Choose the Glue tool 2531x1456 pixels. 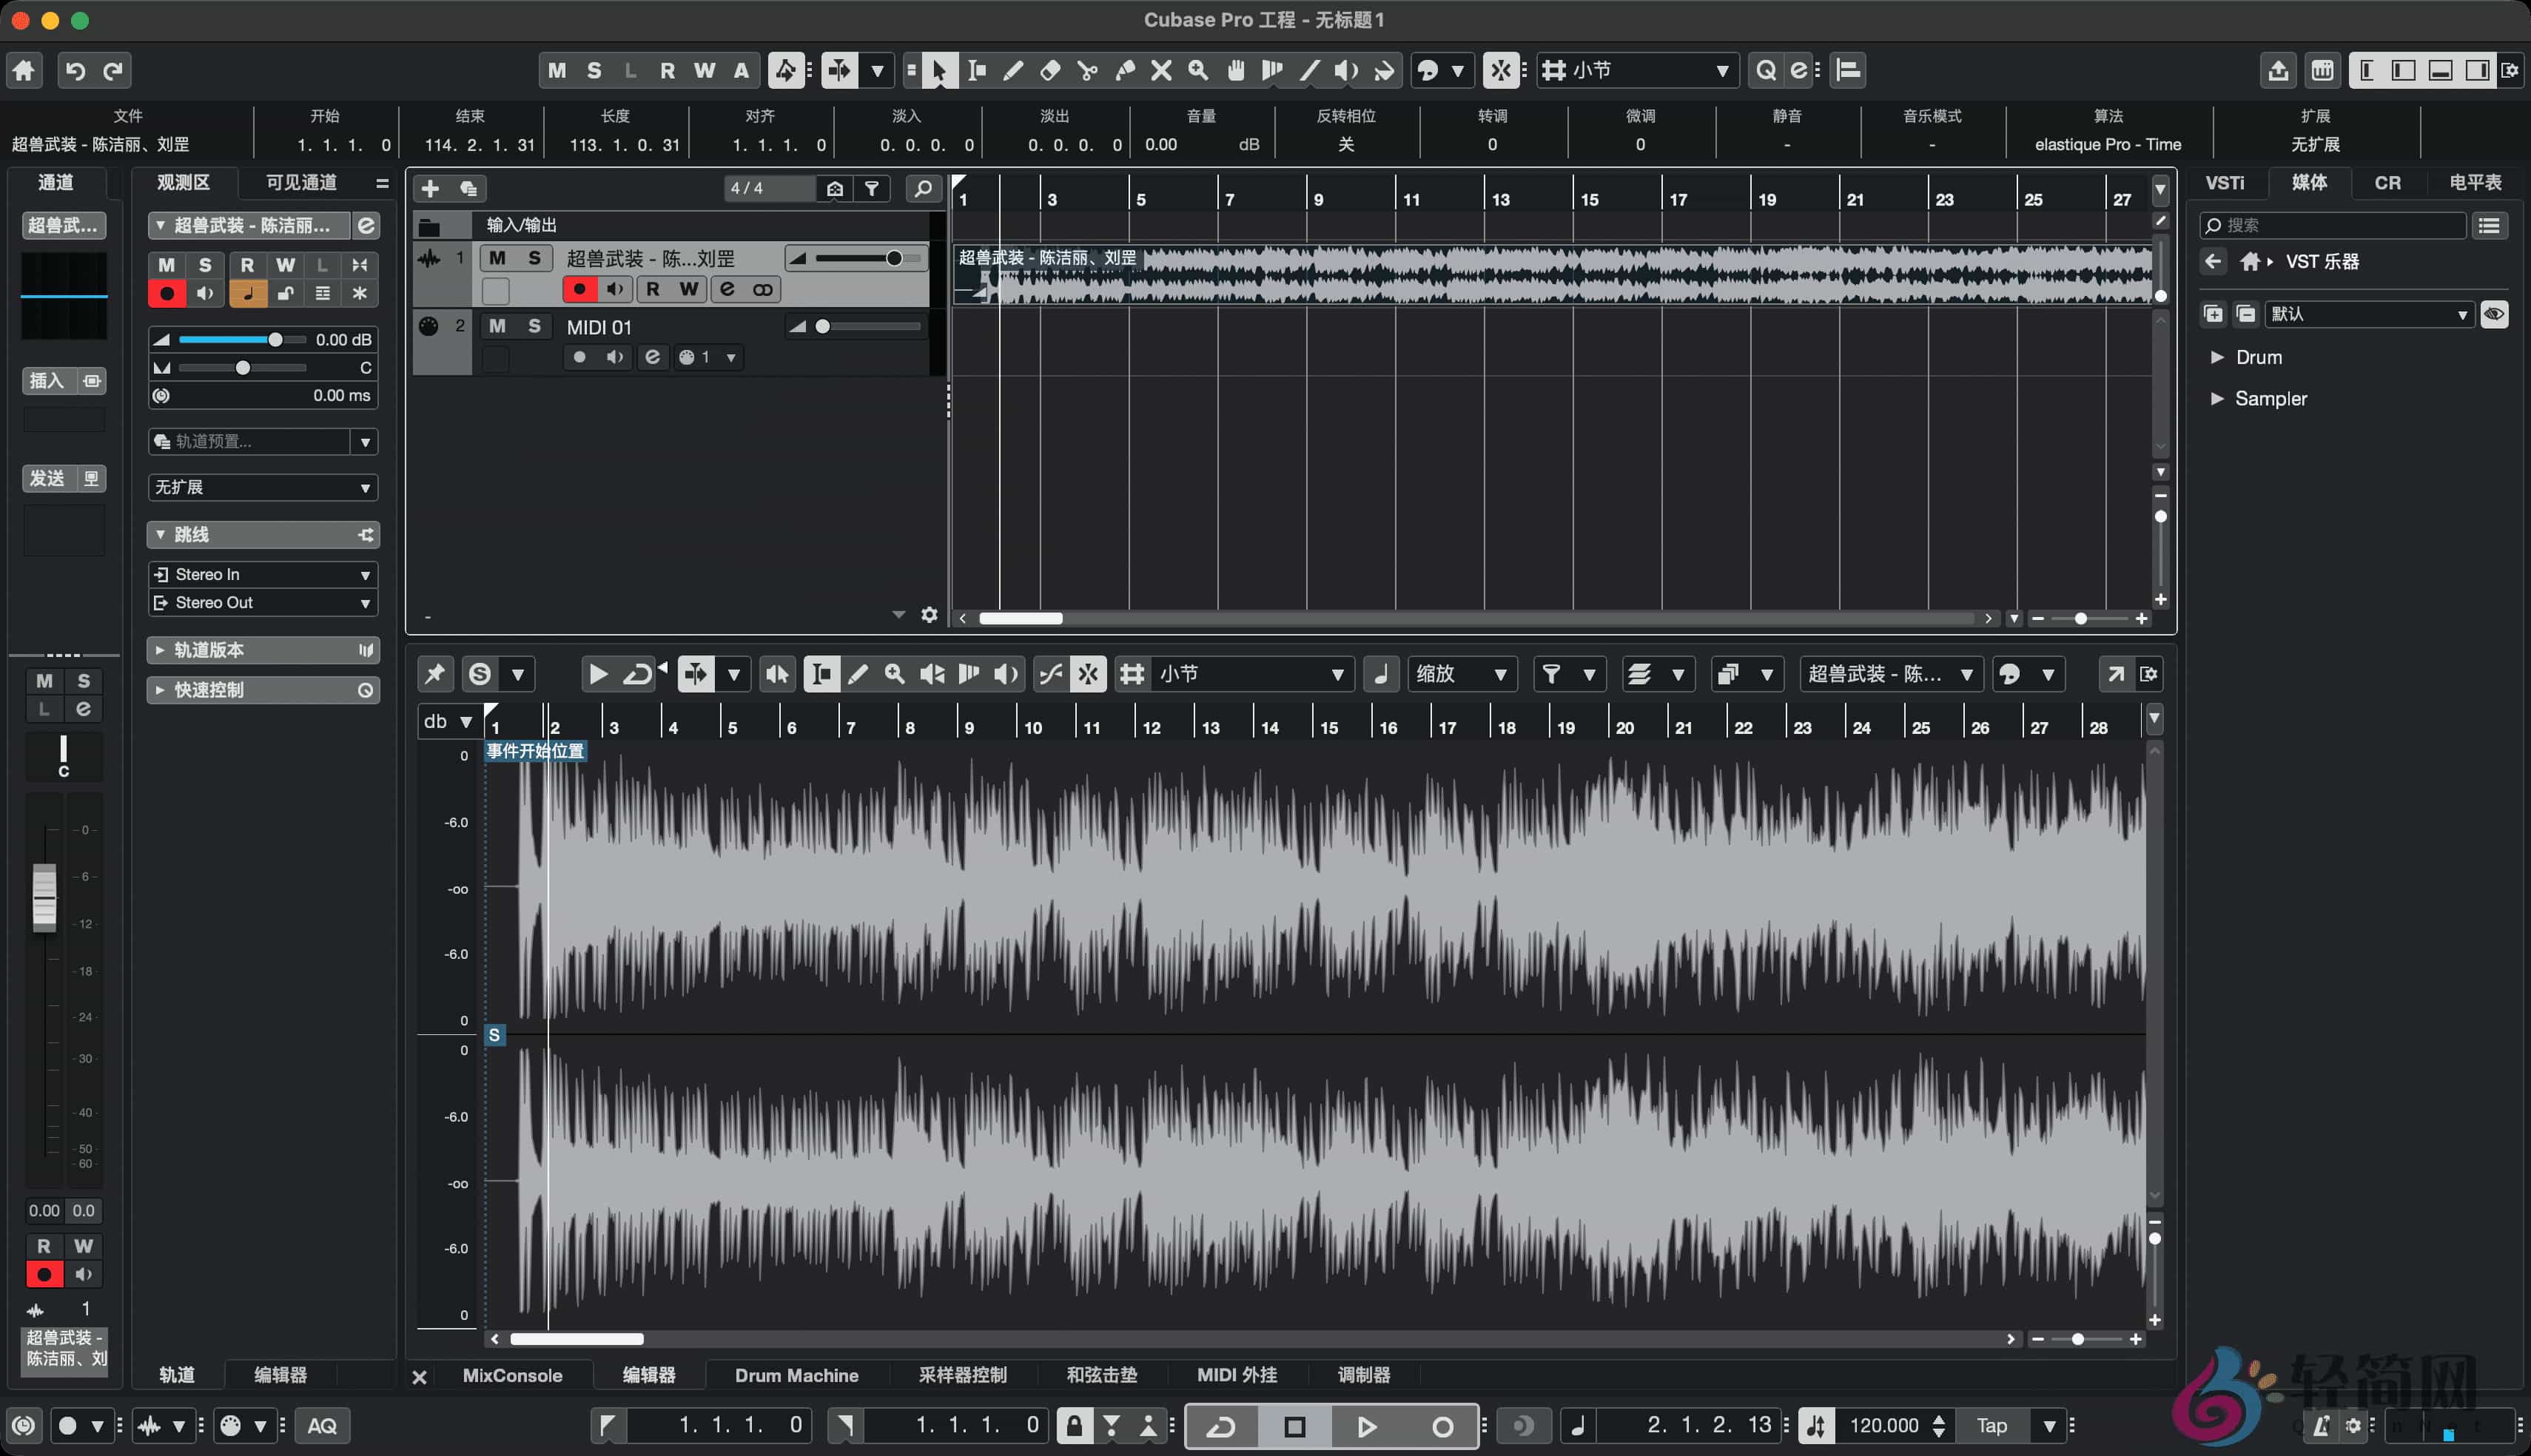point(1126,70)
